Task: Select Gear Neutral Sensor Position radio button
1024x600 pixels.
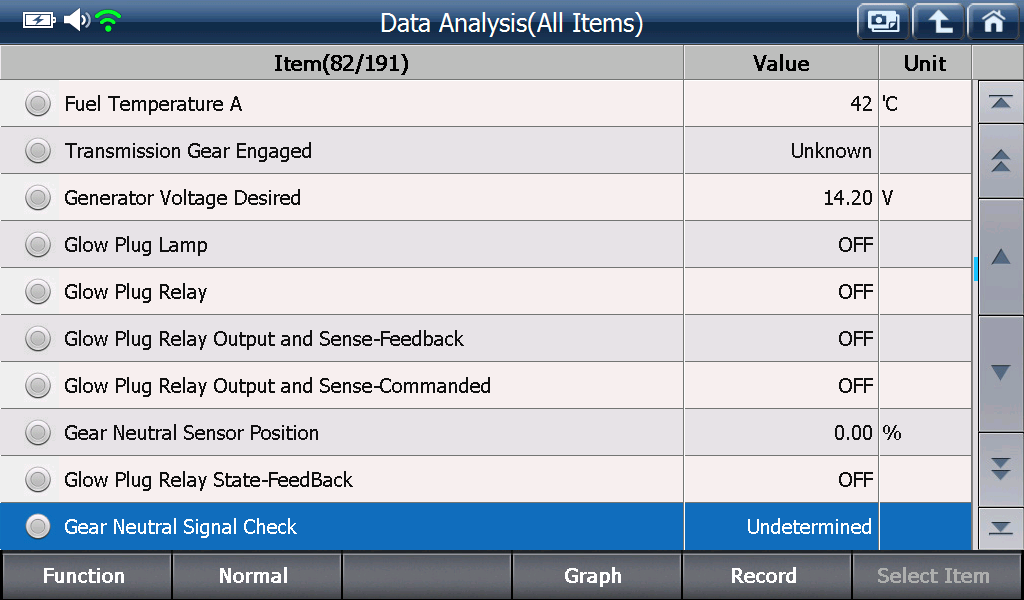Action: coord(38,433)
